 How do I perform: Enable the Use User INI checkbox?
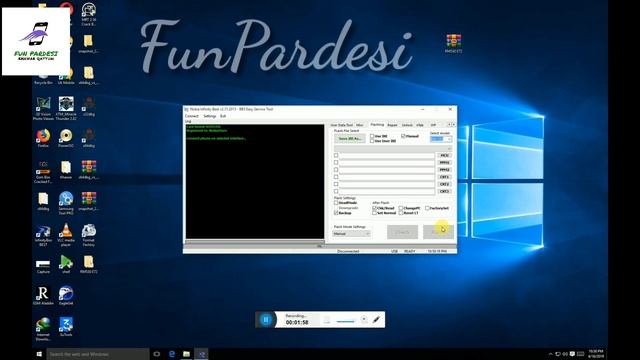(372, 141)
